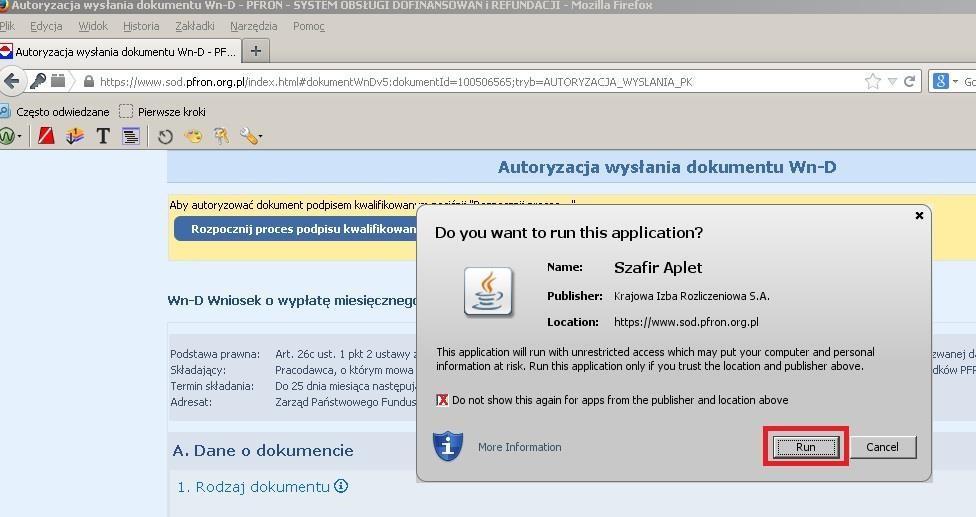This screenshot has width=976, height=517.
Task: Click the Szafir Aplet application name
Action: [658, 268]
